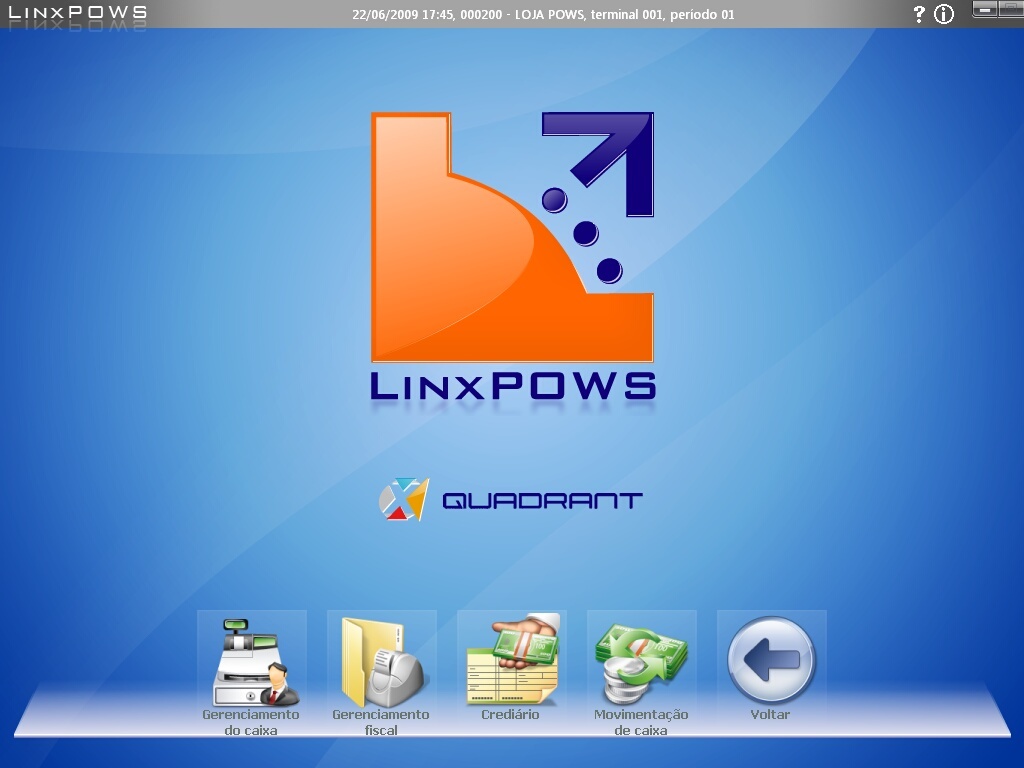The height and width of the screenshot is (768, 1024).
Task: Open help via the question mark icon
Action: click(x=919, y=14)
